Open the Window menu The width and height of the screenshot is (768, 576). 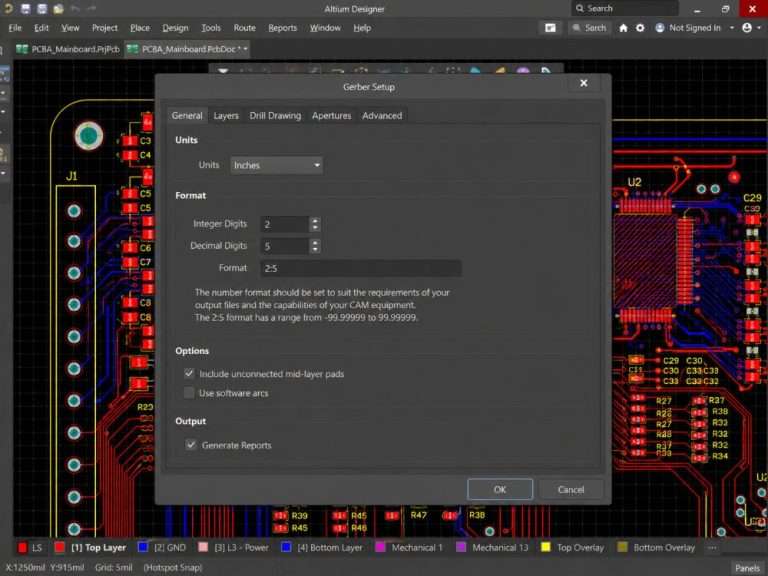click(325, 28)
